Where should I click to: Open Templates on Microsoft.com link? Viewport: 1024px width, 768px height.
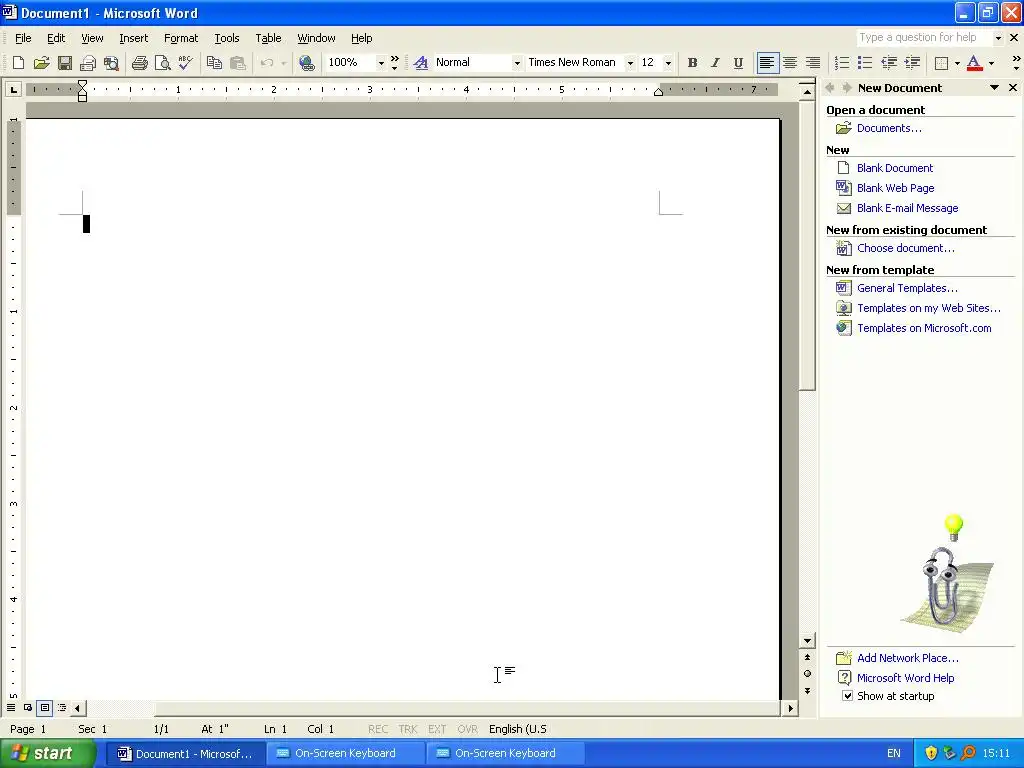click(924, 328)
